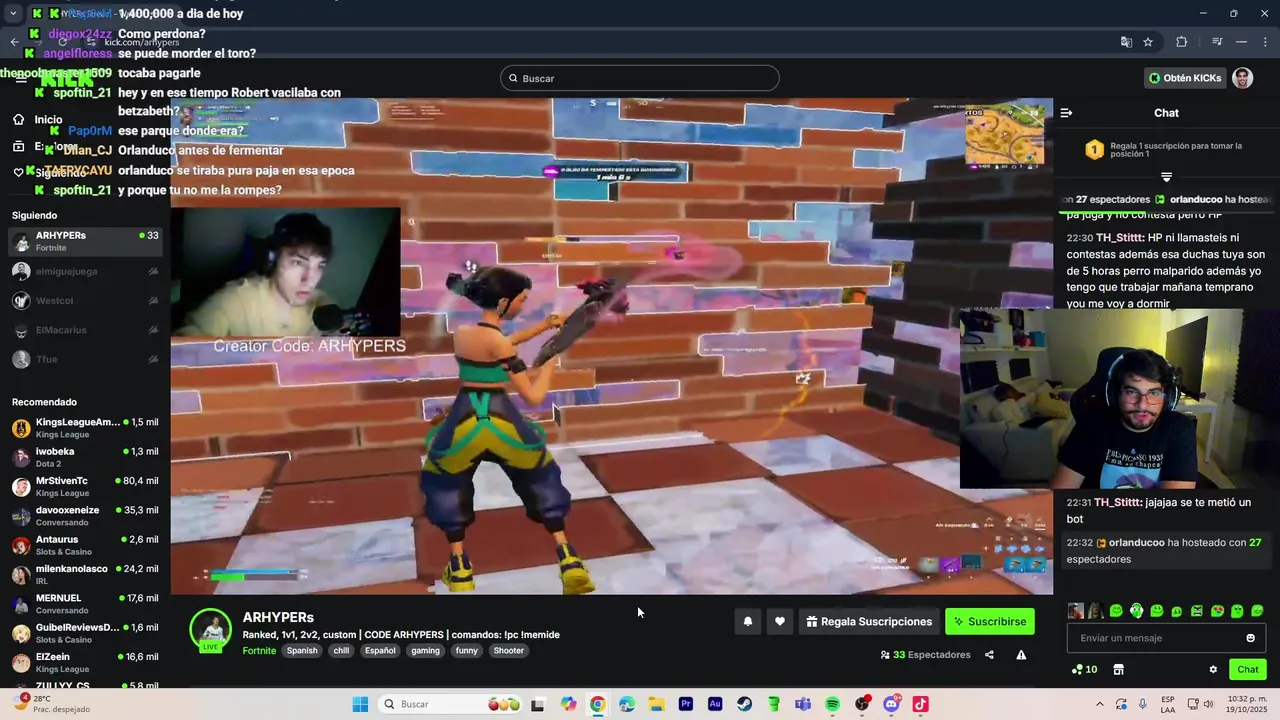Open GuibelReviewsD recommended channel
The height and width of the screenshot is (720, 1280).
85,633
